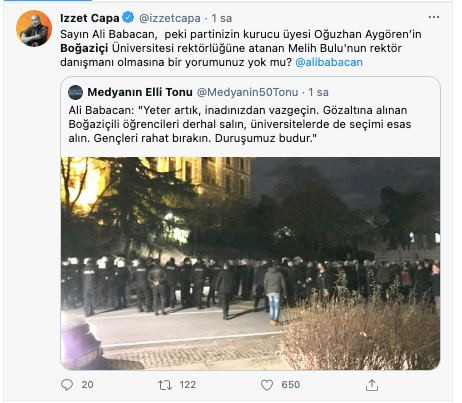Like the tweet with the heart icon
Image resolution: width=462 pixels, height=403 pixels.
(x=267, y=385)
